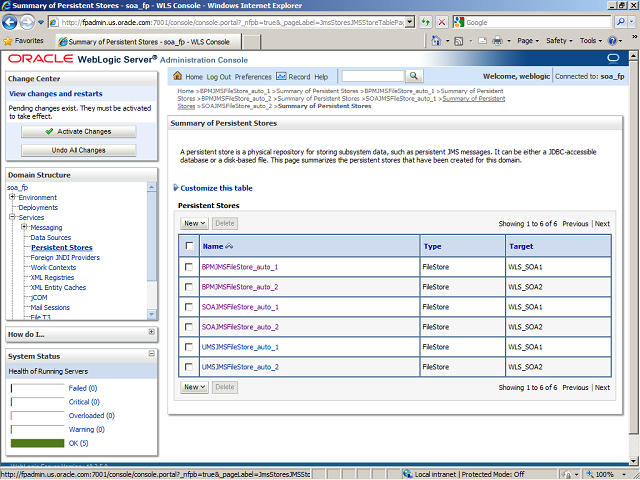Open the New dropdown above the table

click(194, 223)
